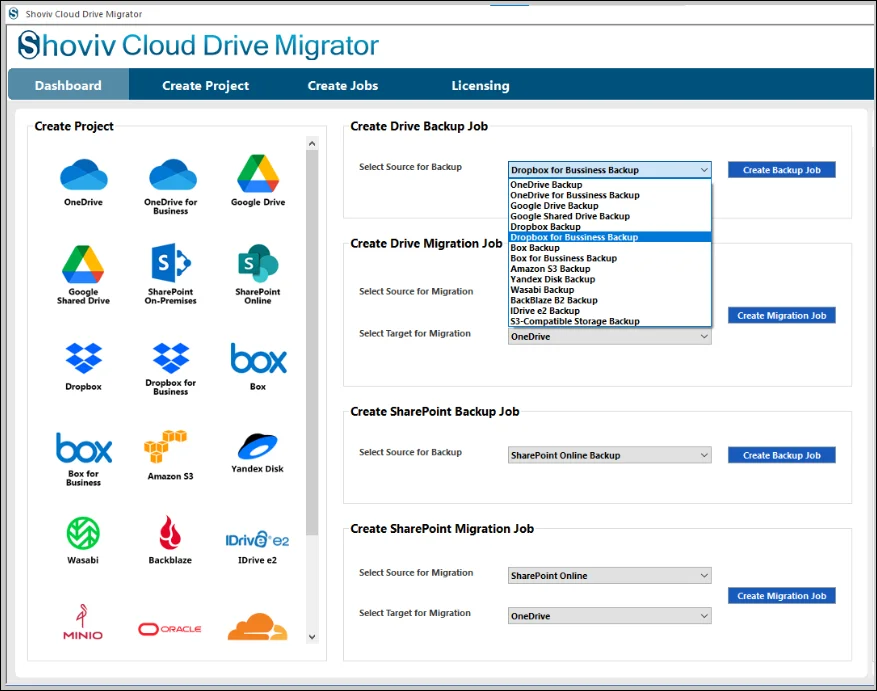Viewport: 877px width, 691px height.
Task: Choose Dropbox for Business icon
Action: click(x=171, y=358)
